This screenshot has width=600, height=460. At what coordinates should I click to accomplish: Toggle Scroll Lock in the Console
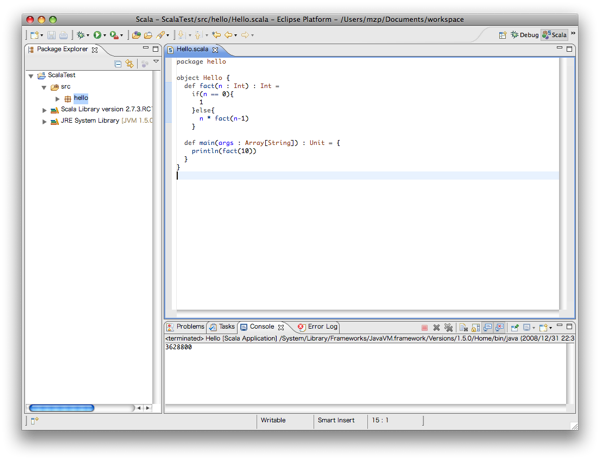point(475,328)
